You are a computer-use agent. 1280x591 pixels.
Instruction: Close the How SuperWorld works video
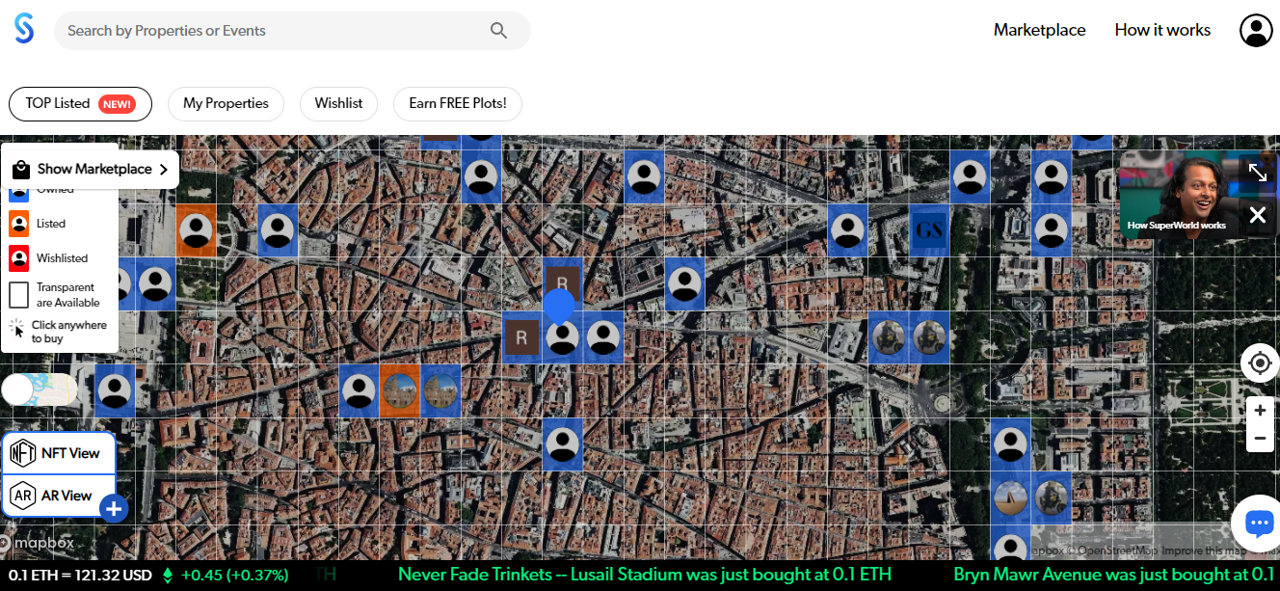(1257, 215)
